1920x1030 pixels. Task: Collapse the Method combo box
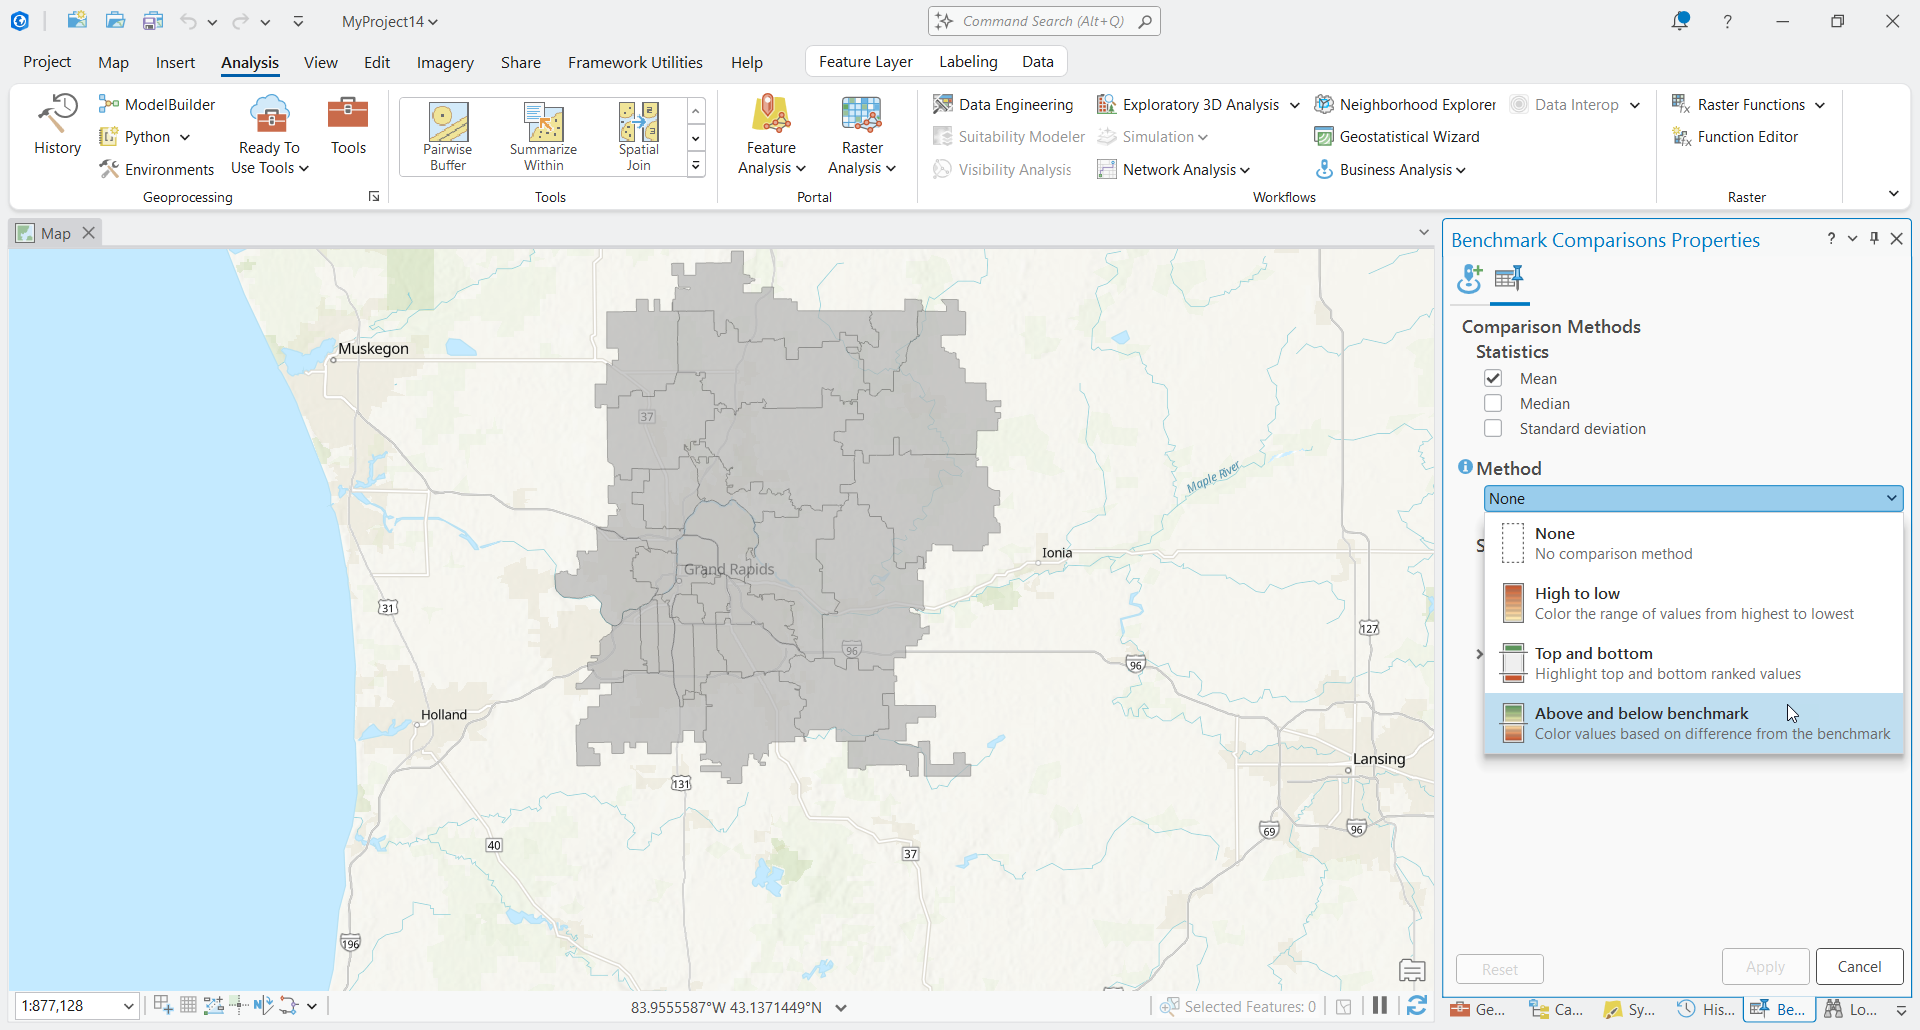[x=1891, y=498]
